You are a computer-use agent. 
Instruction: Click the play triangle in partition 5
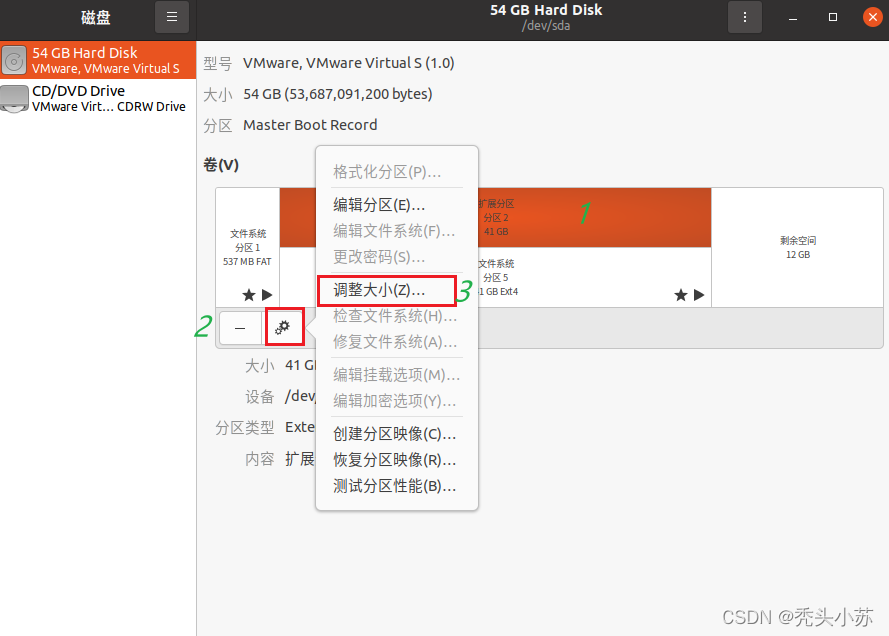coord(699,295)
